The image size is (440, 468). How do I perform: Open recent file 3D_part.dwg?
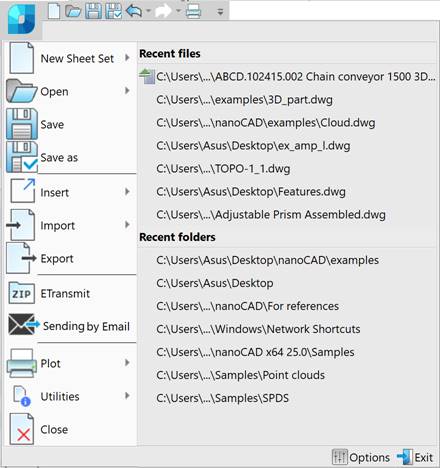(x=244, y=100)
